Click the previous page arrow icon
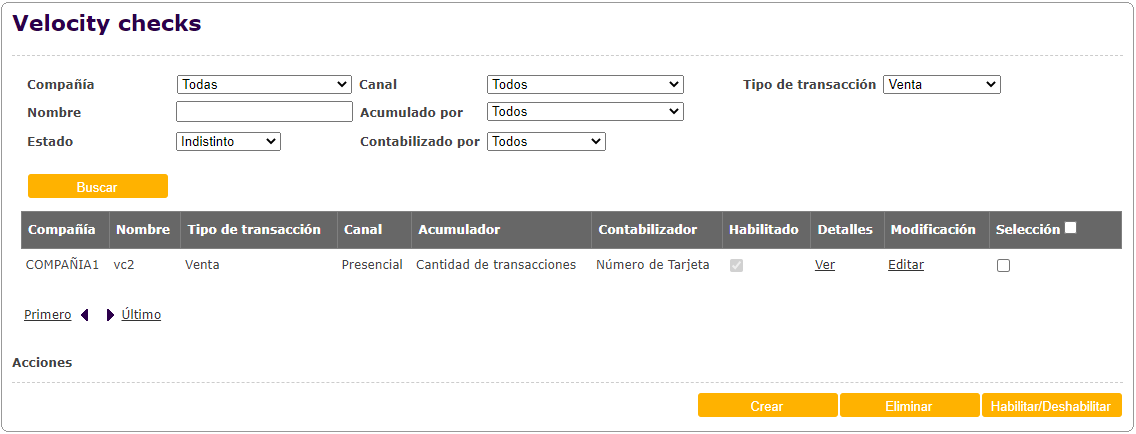The width and height of the screenshot is (1136, 434). [x=85, y=315]
